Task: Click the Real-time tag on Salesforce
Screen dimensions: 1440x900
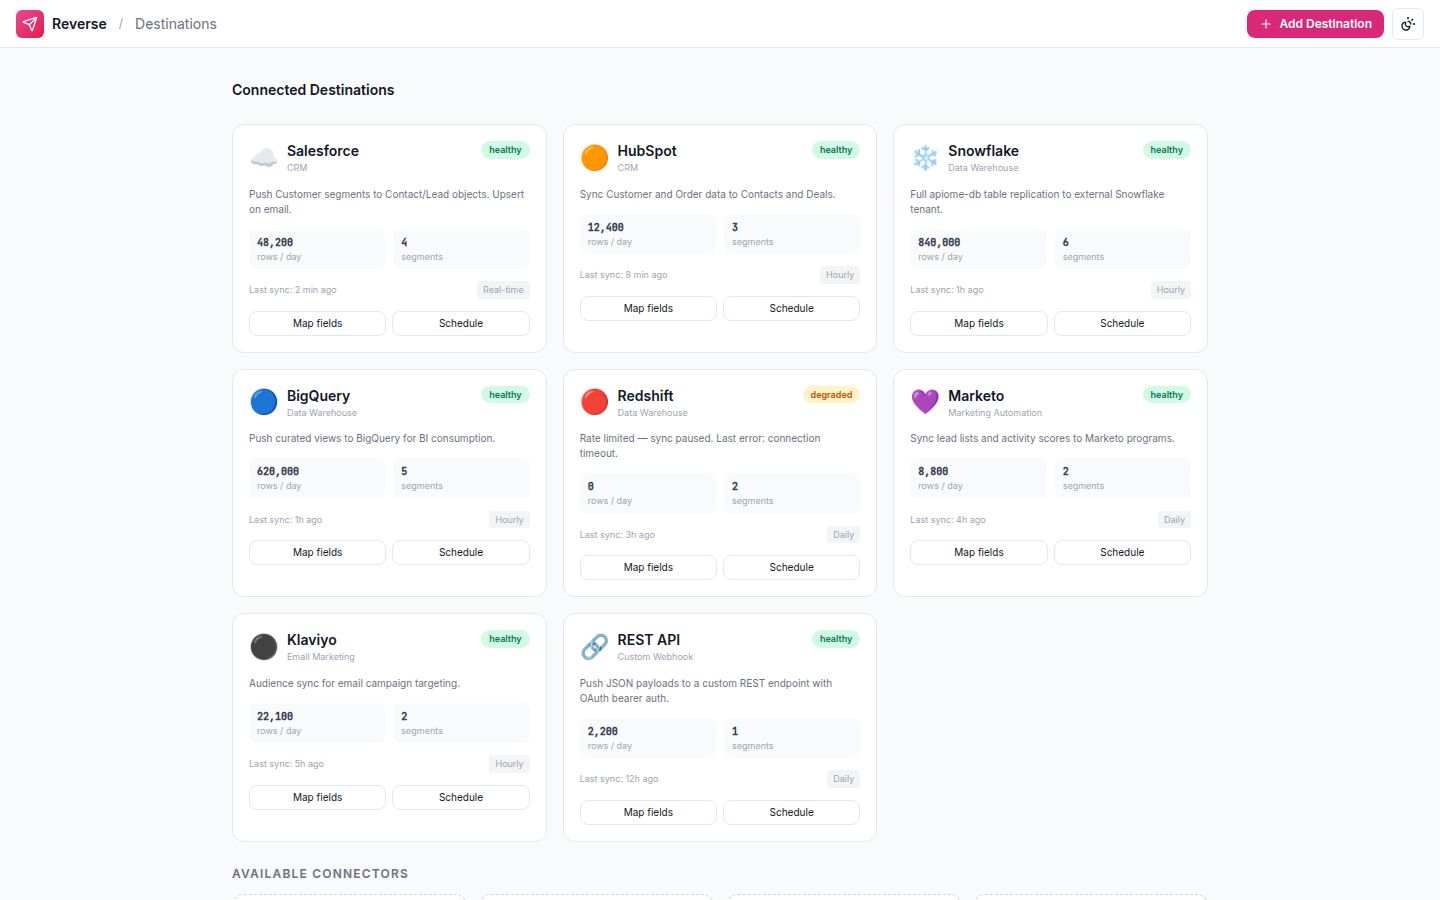Action: [503, 290]
